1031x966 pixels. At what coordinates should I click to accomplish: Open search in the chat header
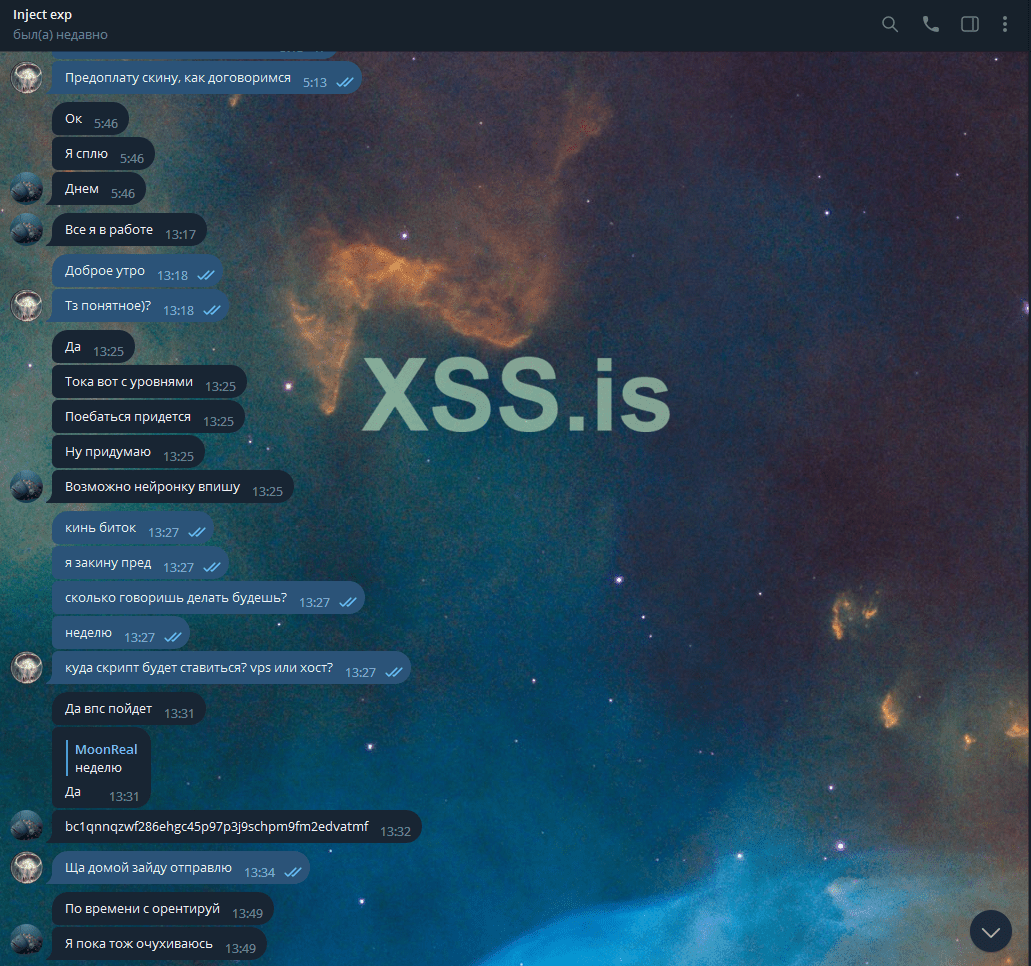pos(890,24)
